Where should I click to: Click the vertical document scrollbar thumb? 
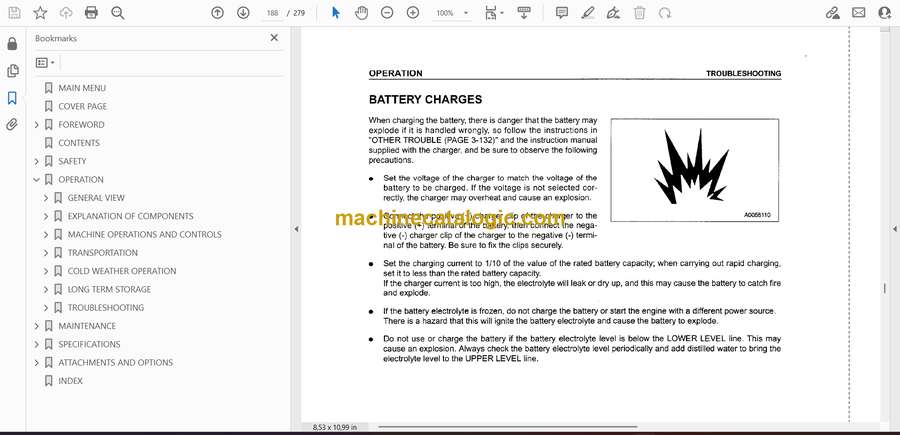tap(884, 289)
